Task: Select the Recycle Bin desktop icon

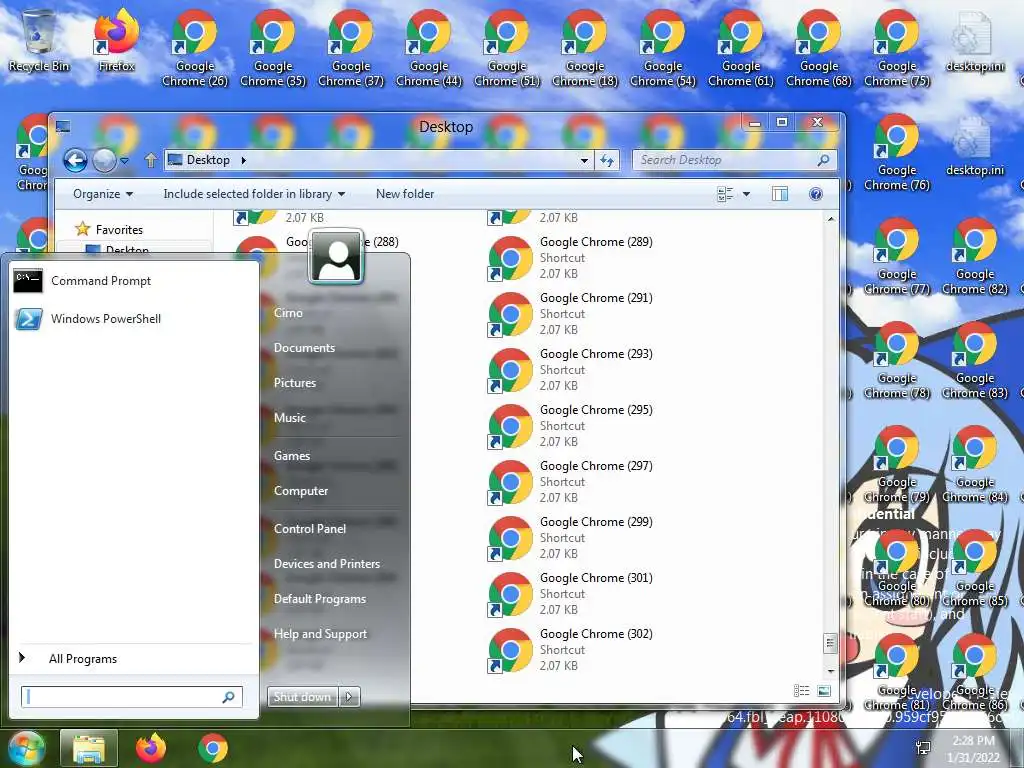Action: (x=39, y=40)
